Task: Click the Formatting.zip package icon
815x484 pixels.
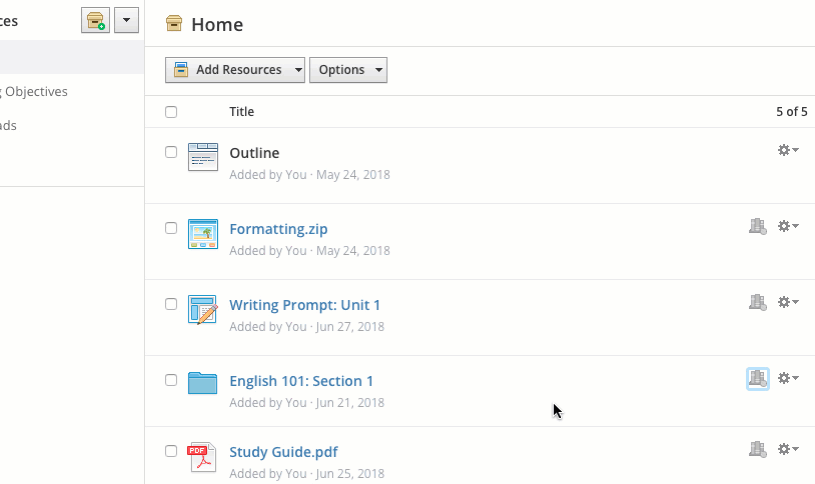Action: click(203, 233)
